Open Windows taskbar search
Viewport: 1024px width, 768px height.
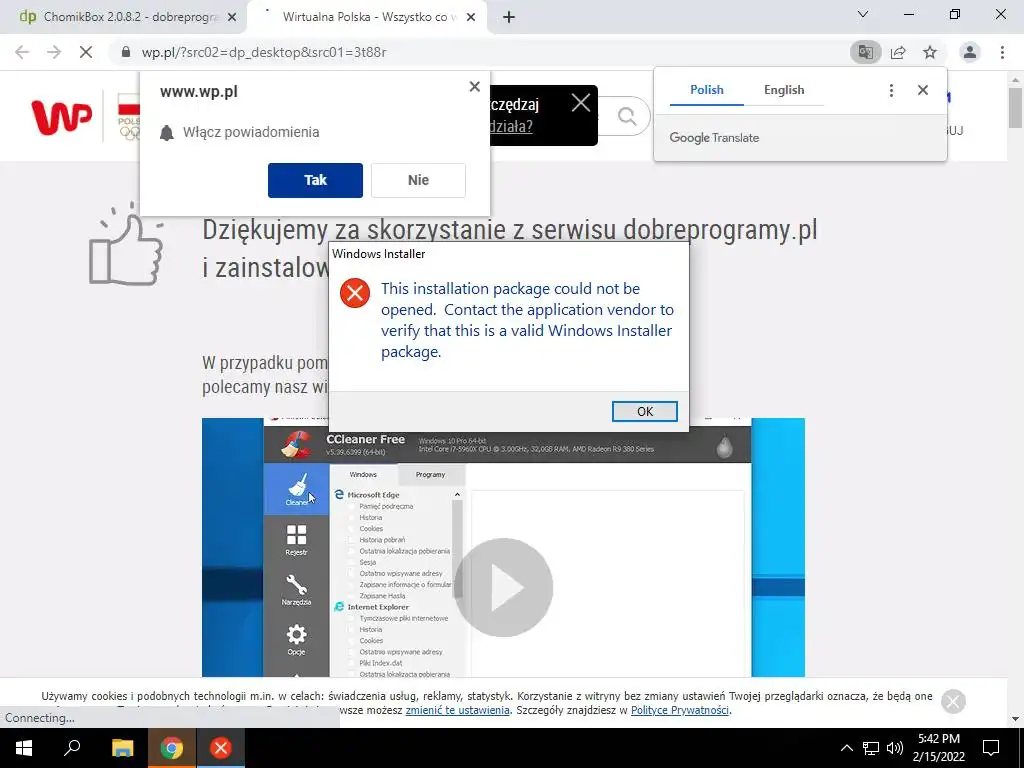(72, 748)
